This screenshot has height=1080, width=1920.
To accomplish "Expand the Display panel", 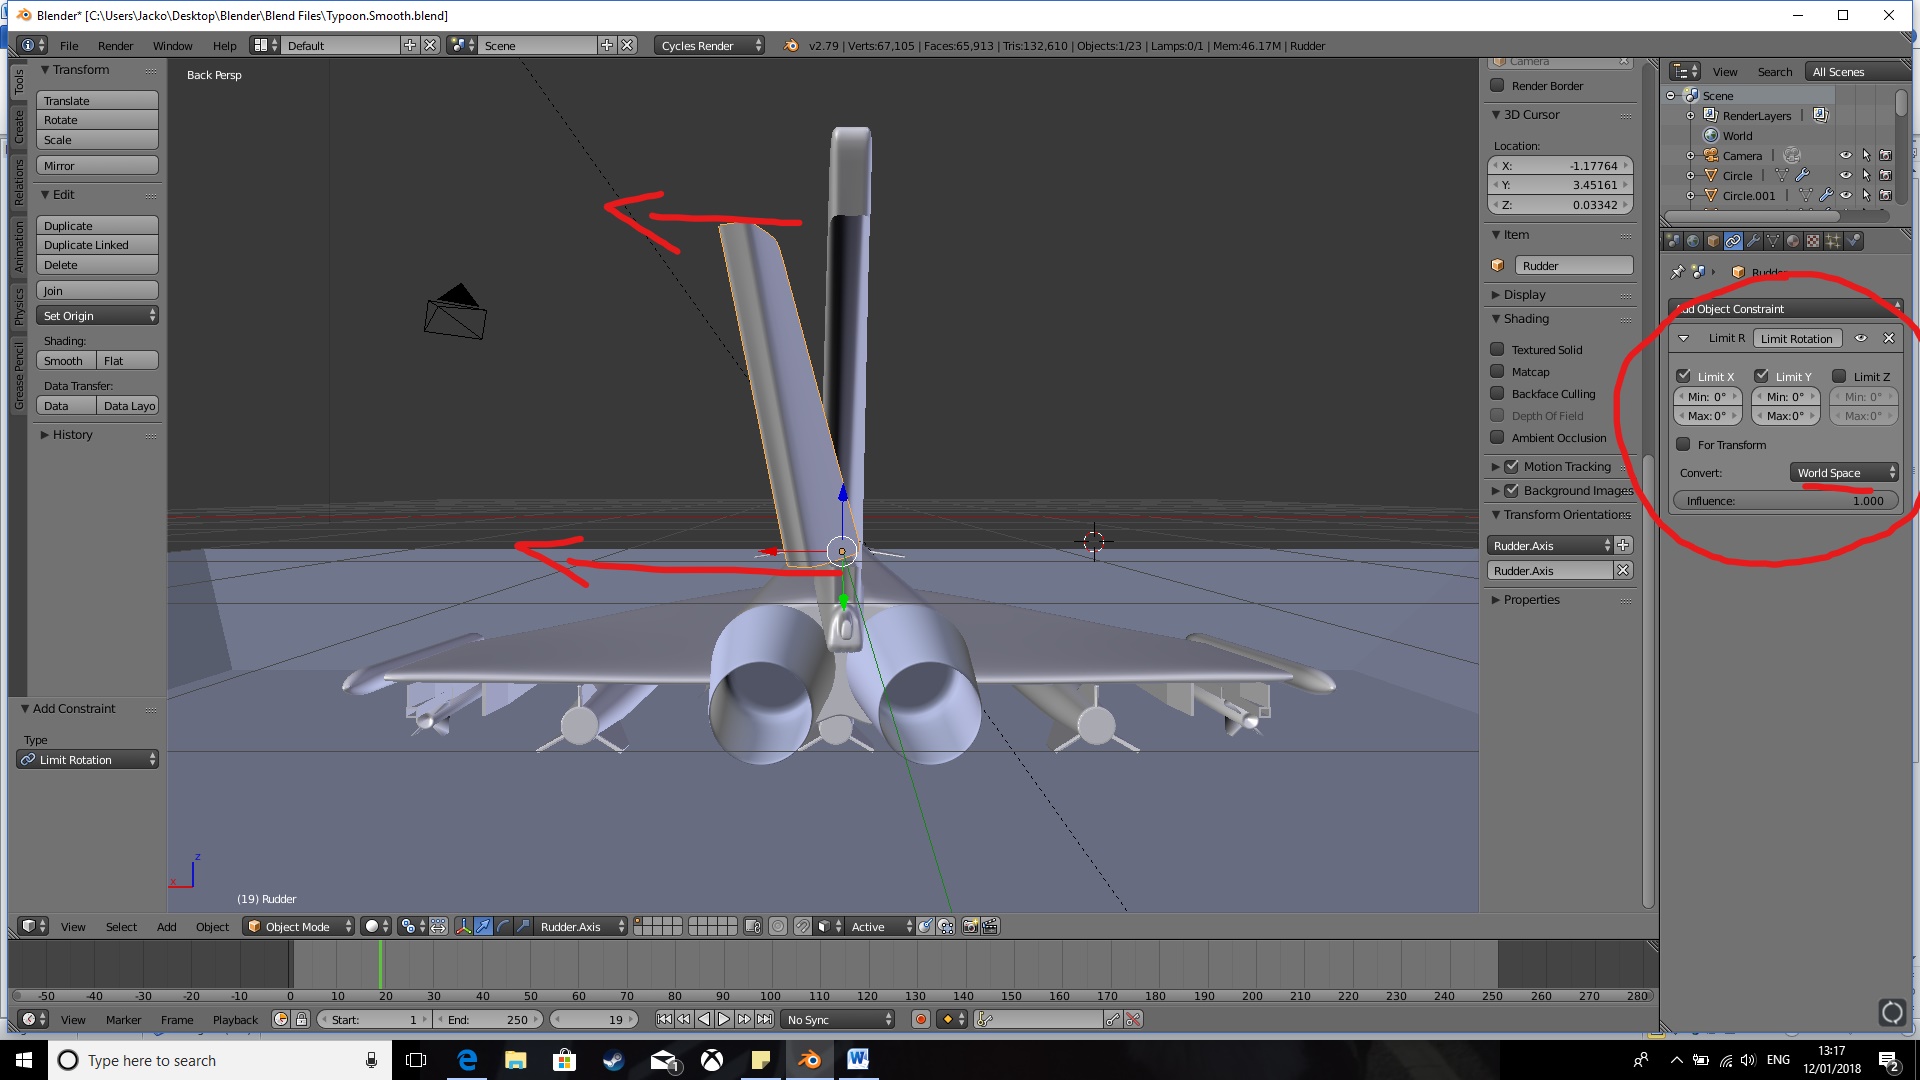I will point(1524,295).
